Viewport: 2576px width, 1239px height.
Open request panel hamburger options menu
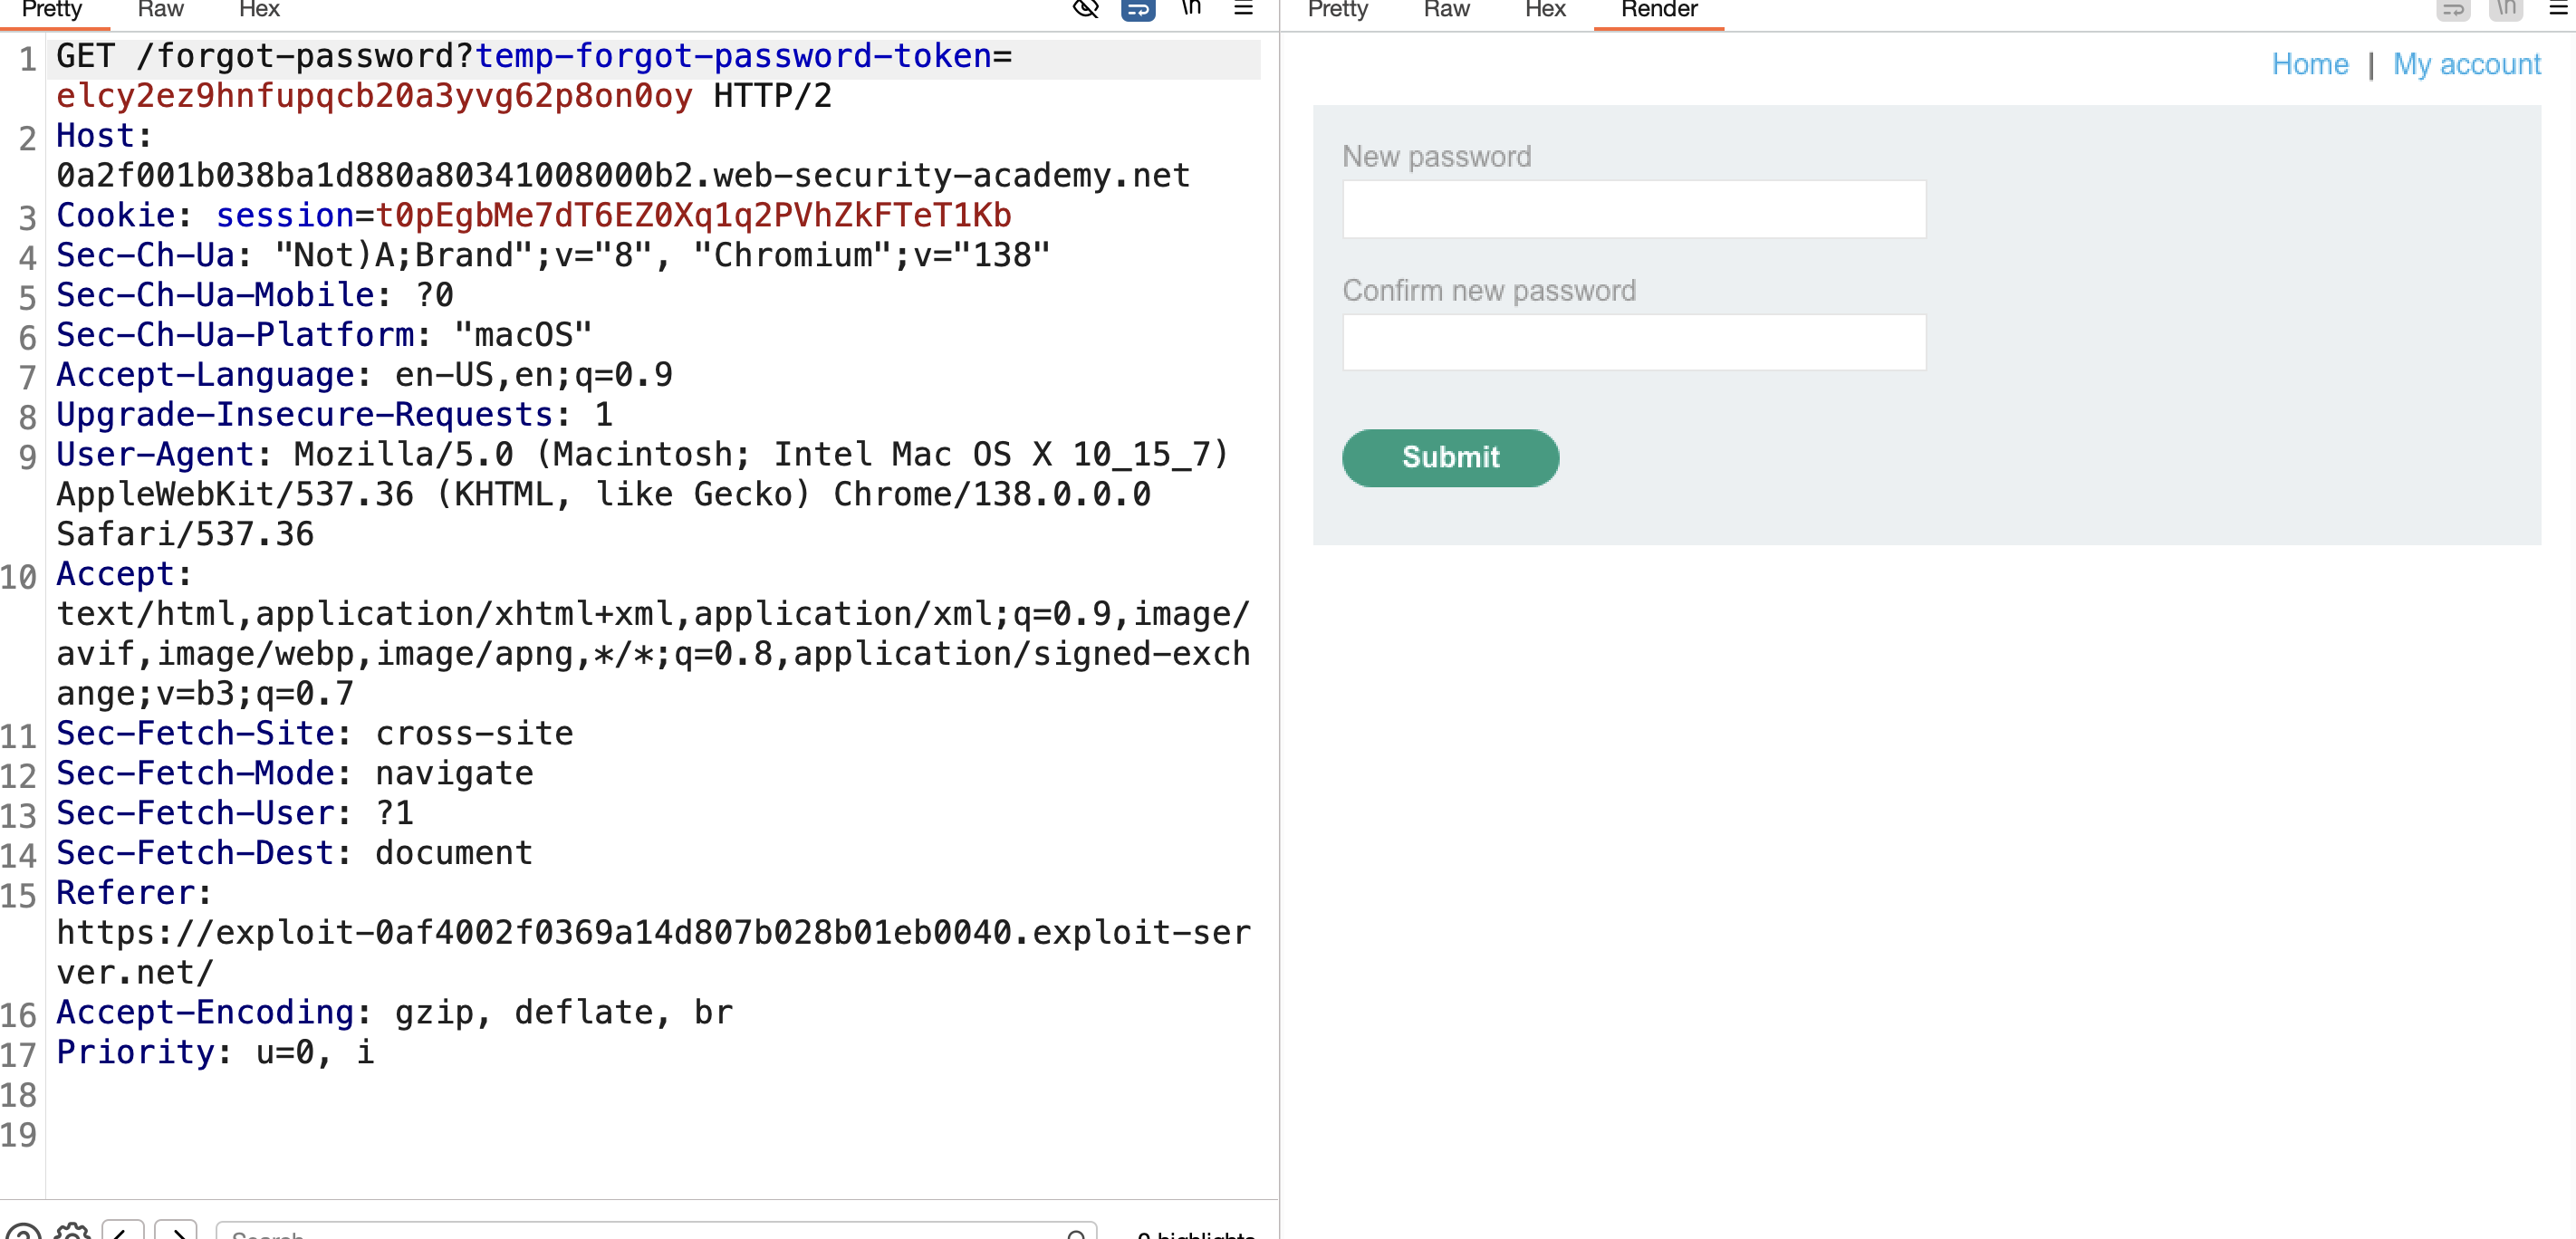pyautogui.click(x=1243, y=9)
